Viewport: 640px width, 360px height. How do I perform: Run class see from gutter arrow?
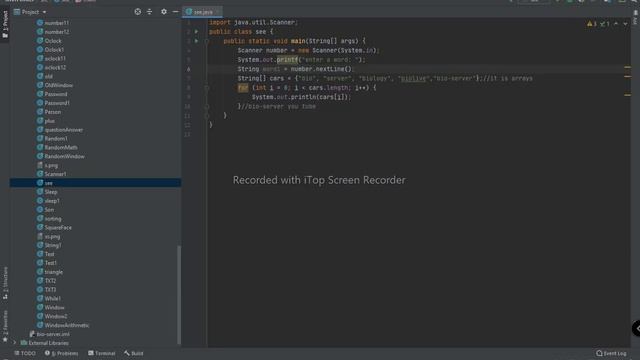[196, 31]
